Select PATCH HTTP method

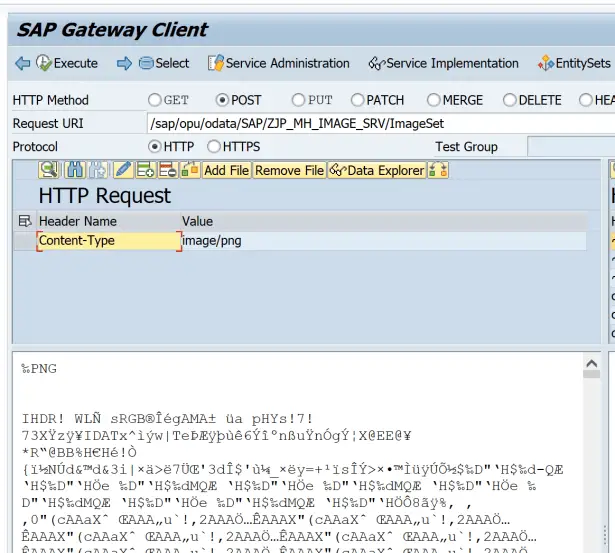357,100
